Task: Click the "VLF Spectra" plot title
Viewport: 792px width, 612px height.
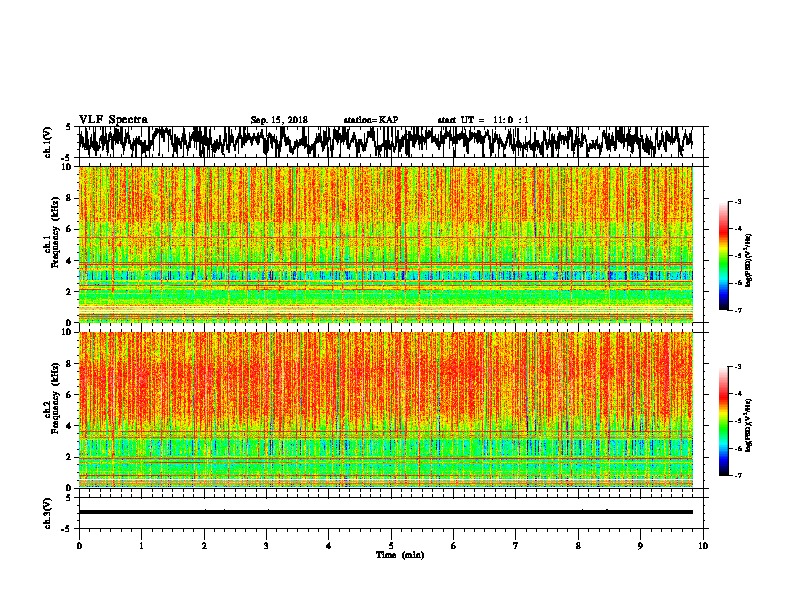Action: tap(113, 120)
